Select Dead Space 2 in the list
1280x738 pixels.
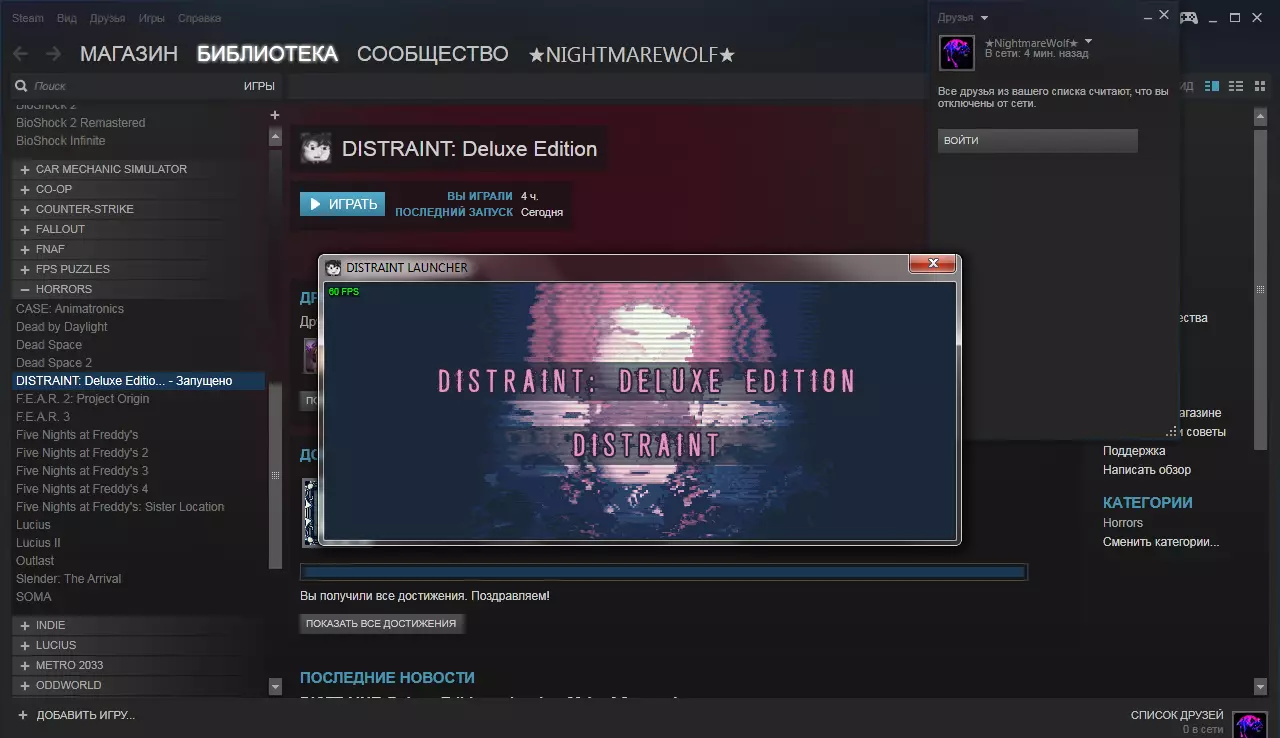pyautogui.click(x=54, y=363)
